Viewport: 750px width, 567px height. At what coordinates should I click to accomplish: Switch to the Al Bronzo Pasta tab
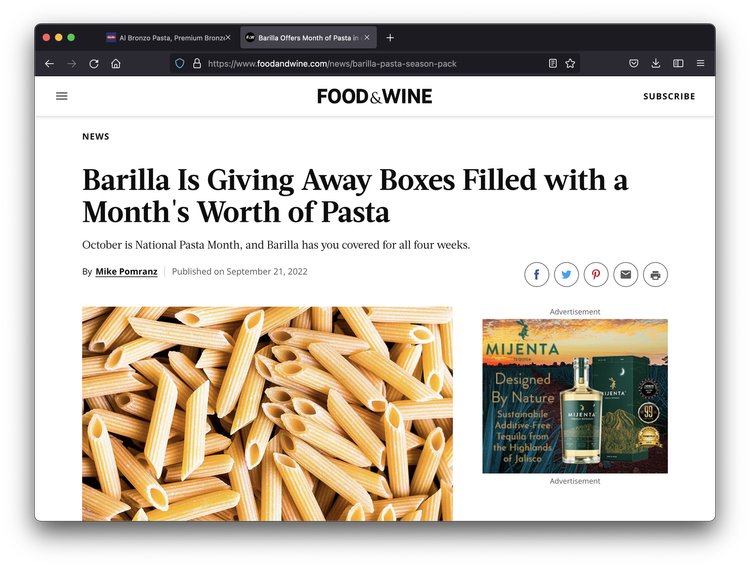click(169, 38)
